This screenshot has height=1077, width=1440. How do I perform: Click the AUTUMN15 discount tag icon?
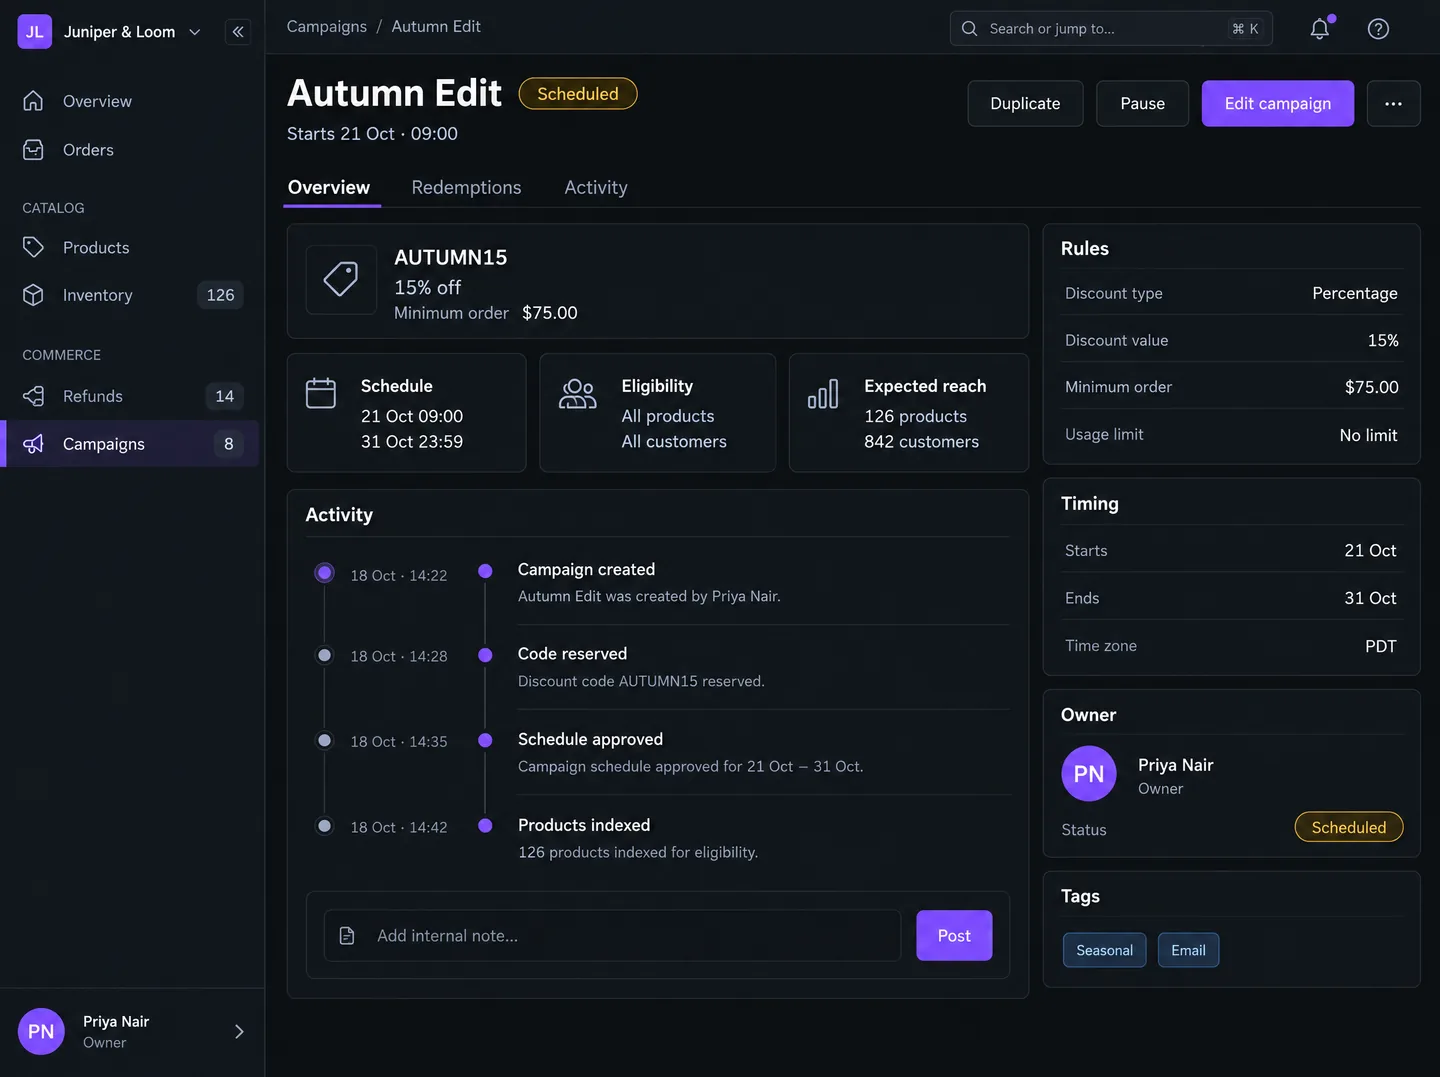[x=341, y=280]
